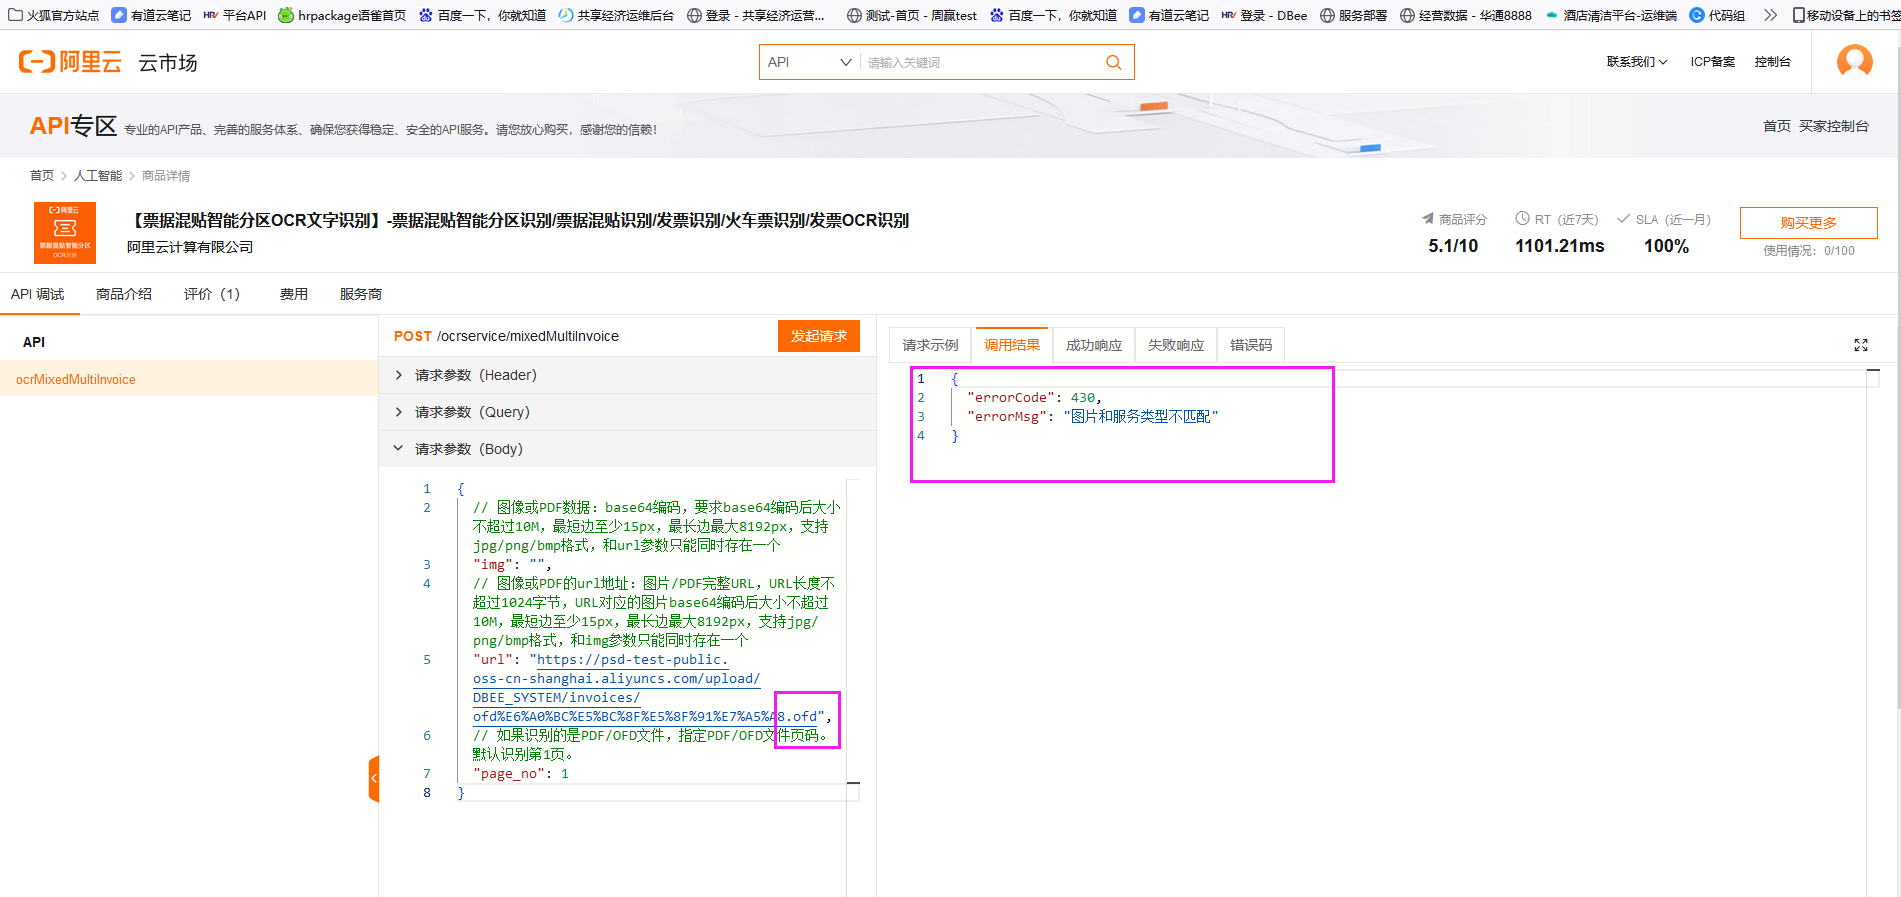Click the url value in request body editor
The image size is (1901, 897).
[650, 688]
